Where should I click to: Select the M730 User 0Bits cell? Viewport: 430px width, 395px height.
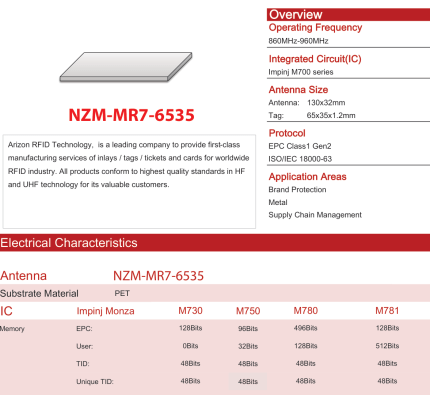(190, 346)
